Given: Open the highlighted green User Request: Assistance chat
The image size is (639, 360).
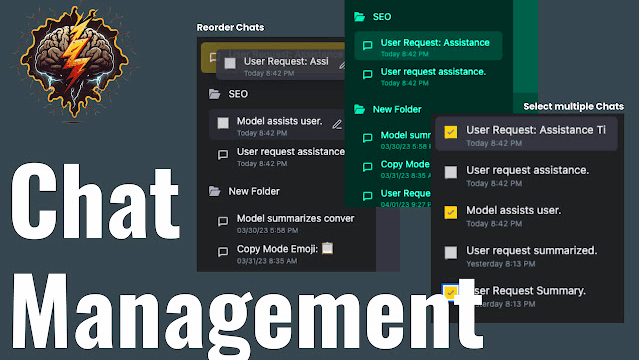Looking at the screenshot, I should 428,46.
